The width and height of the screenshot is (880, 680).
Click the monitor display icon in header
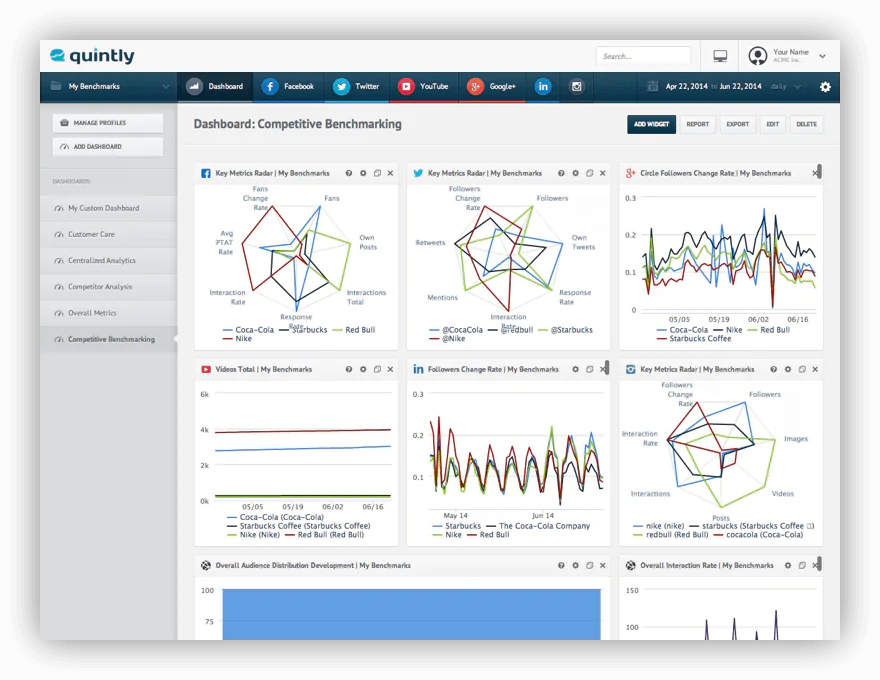pos(720,56)
